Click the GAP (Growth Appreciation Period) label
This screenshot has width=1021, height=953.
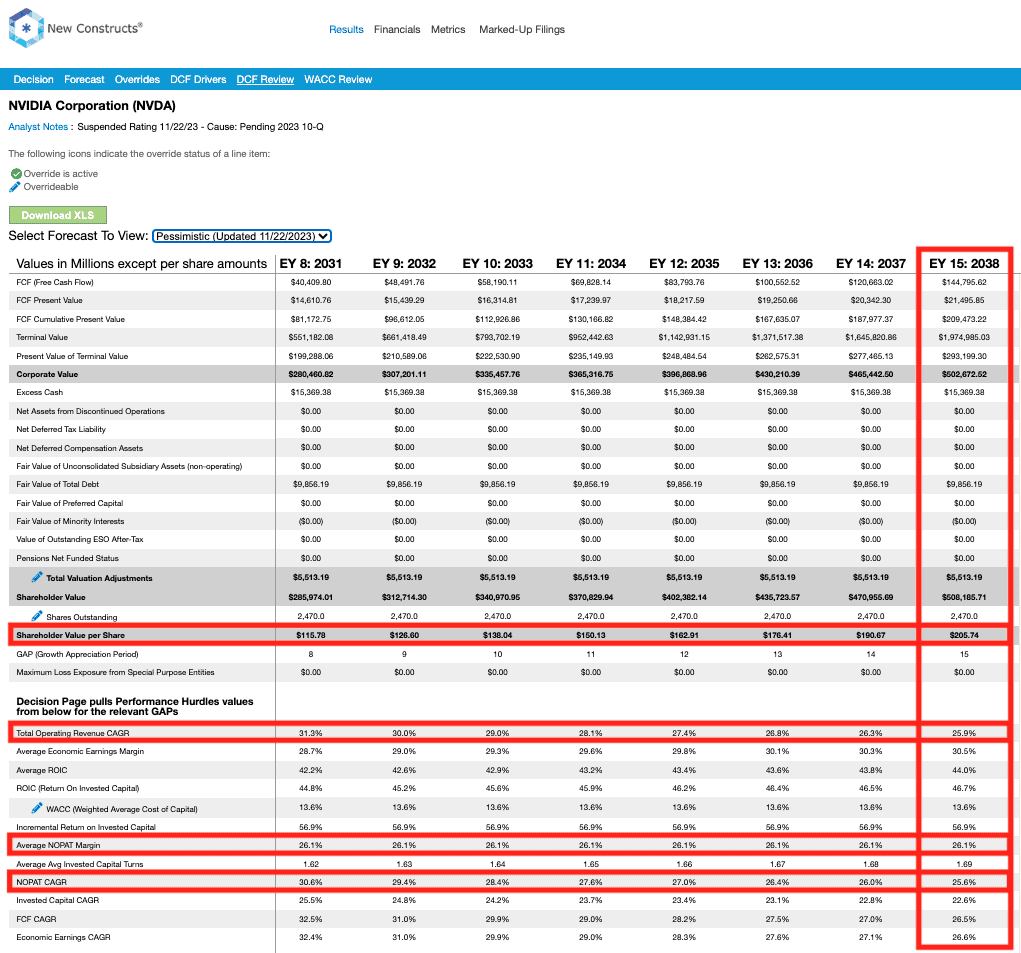pos(77,654)
